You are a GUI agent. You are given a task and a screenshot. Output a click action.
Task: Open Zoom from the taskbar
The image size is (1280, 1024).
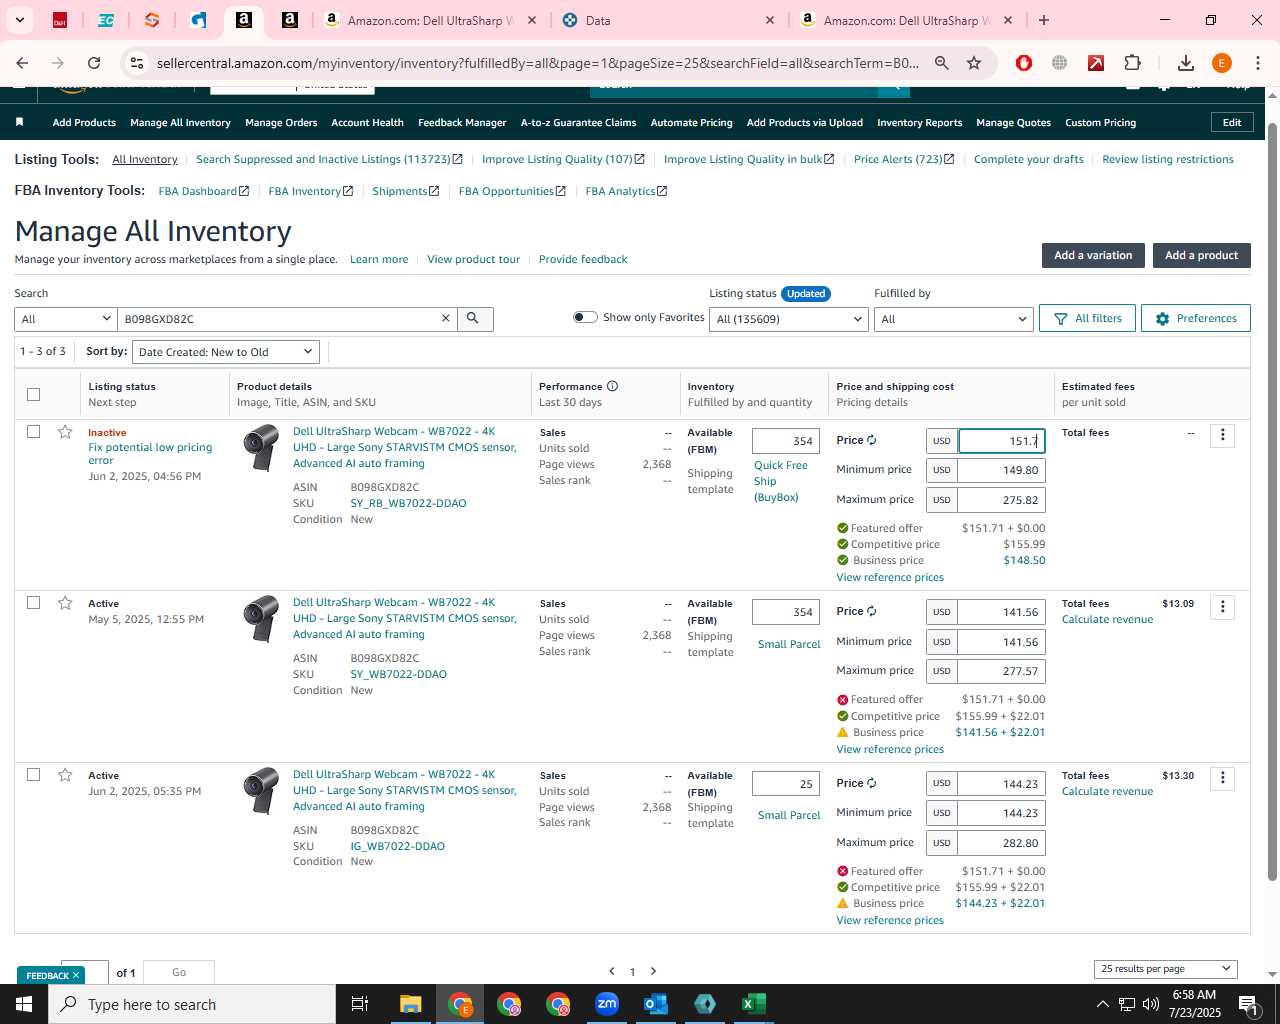point(606,1004)
